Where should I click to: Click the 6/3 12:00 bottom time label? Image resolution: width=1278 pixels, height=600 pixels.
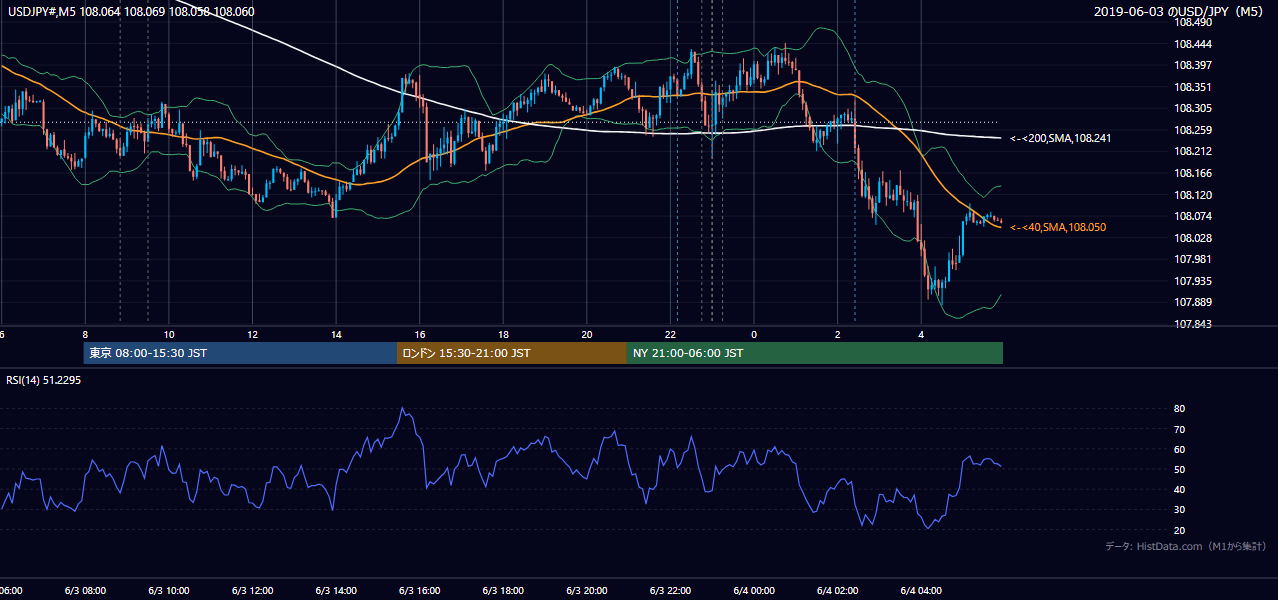point(252,591)
